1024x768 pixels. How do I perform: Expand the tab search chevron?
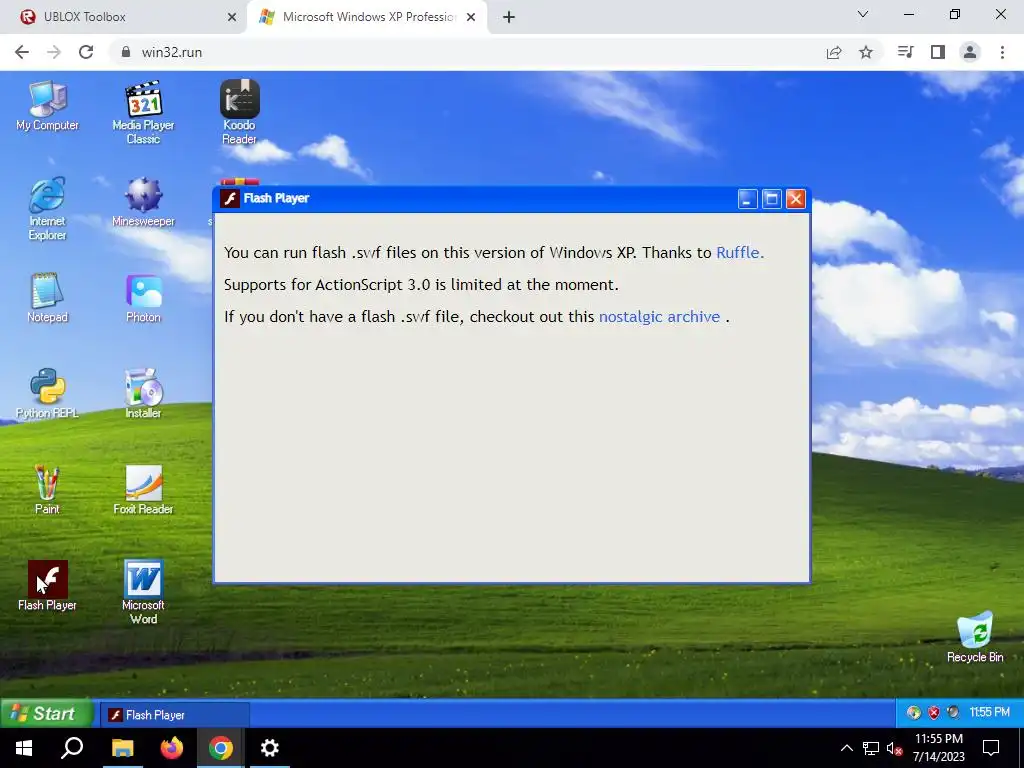tap(863, 14)
